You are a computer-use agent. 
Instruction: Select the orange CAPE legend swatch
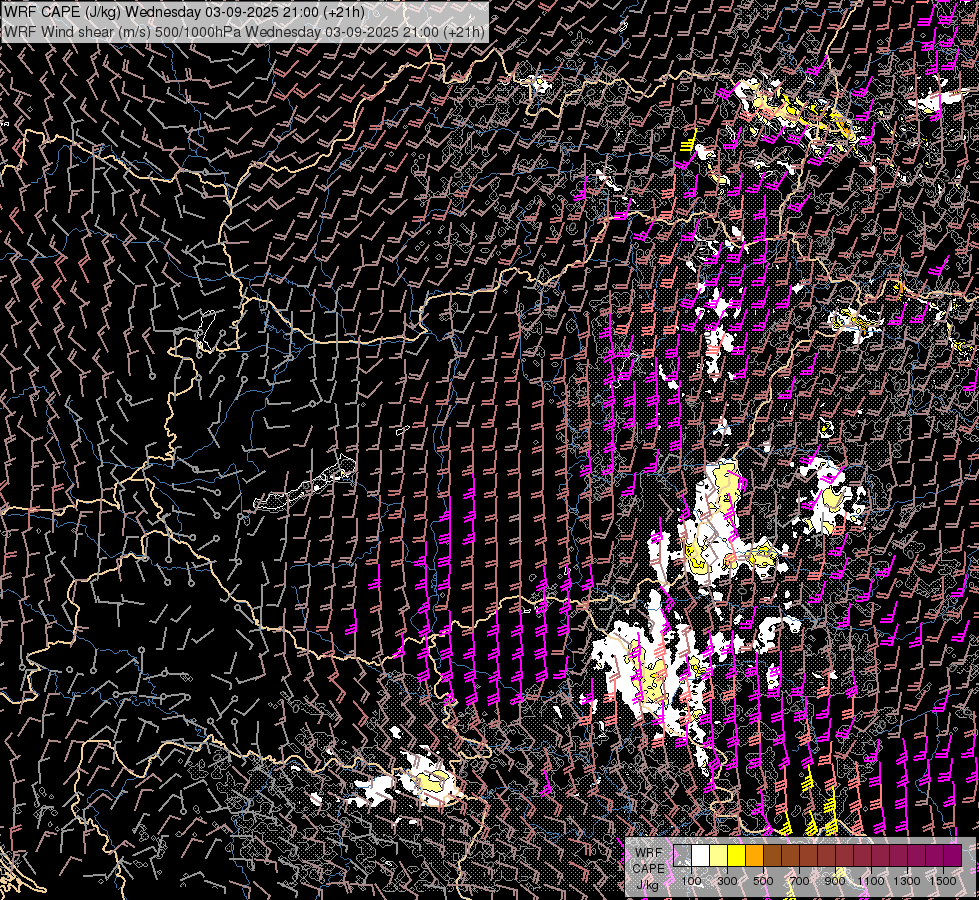click(754, 856)
